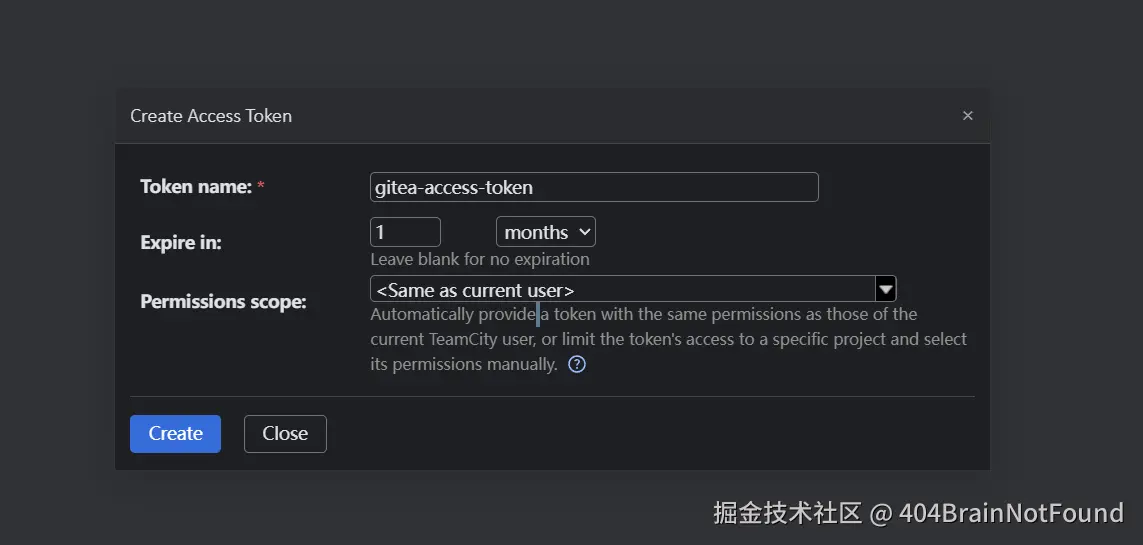Open the months unit dropdown
The width and height of the screenshot is (1143, 545).
point(545,233)
